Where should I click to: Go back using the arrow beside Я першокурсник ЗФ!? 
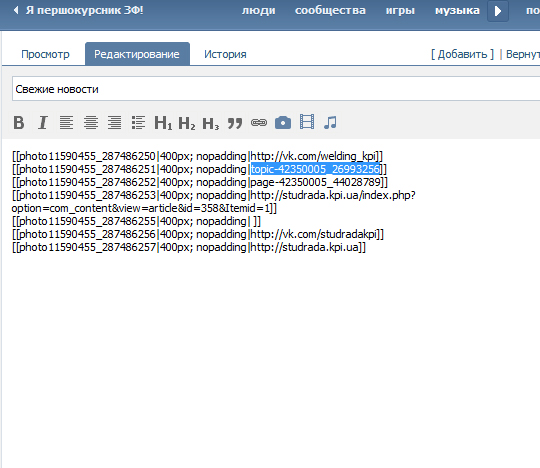click(x=16, y=10)
